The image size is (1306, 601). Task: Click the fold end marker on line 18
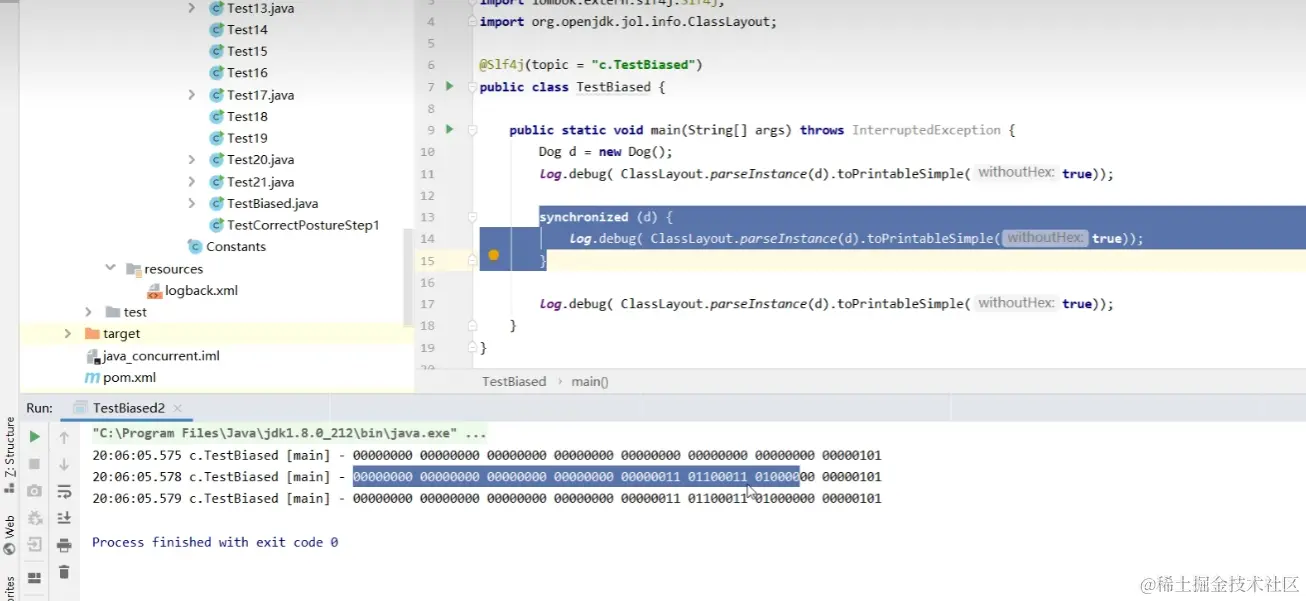pyautogui.click(x=472, y=325)
